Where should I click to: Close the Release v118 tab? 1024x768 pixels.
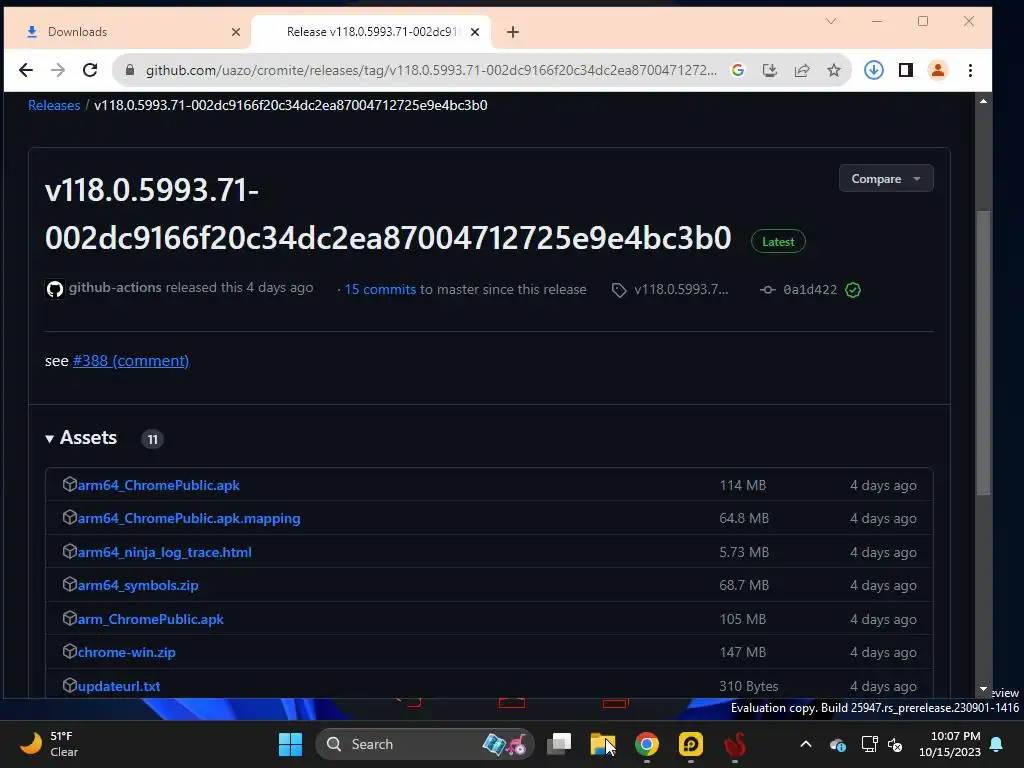pyautogui.click(x=475, y=32)
